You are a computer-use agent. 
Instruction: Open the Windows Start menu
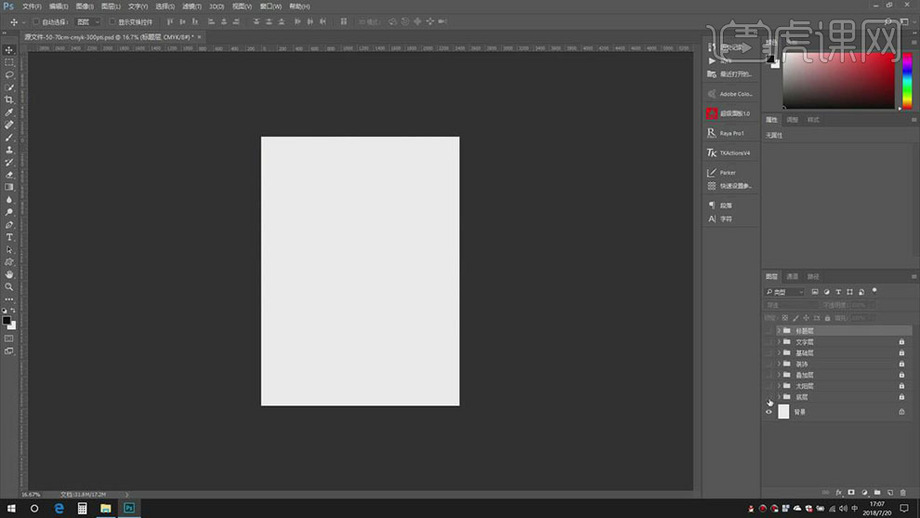click(x=11, y=508)
